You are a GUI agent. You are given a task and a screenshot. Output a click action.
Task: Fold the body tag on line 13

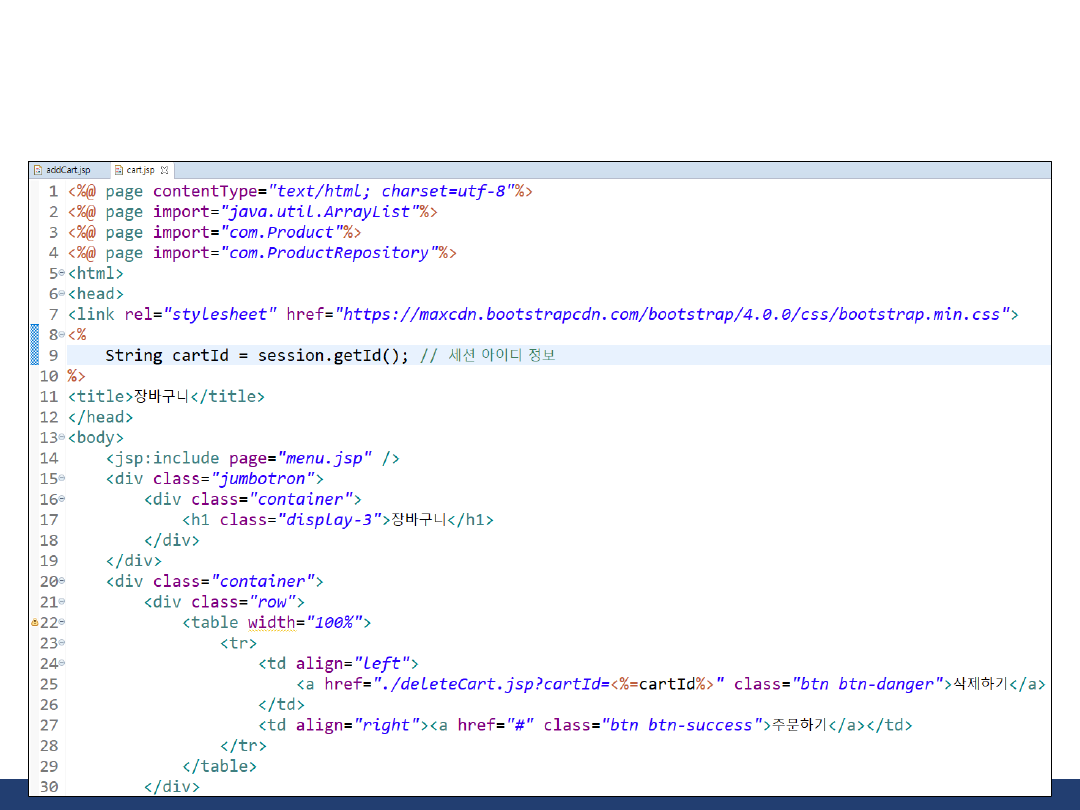(x=62, y=437)
